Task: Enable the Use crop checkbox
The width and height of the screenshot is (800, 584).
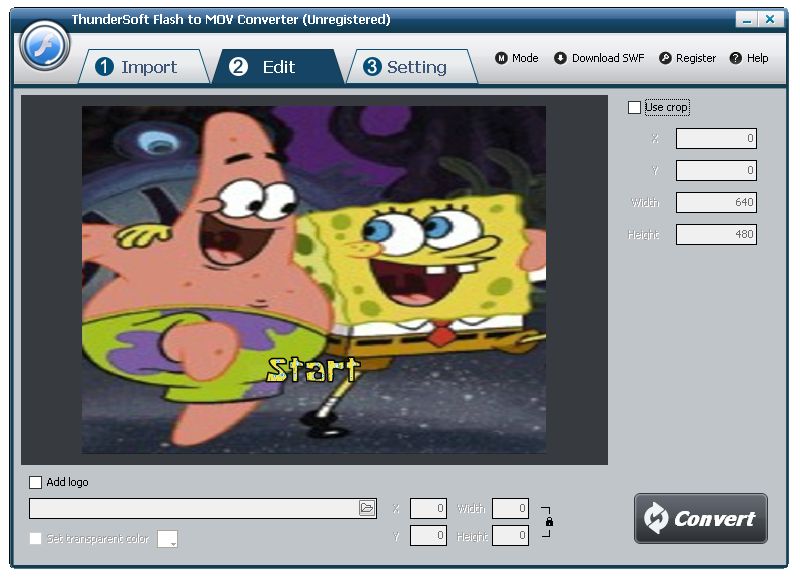Action: (634, 108)
